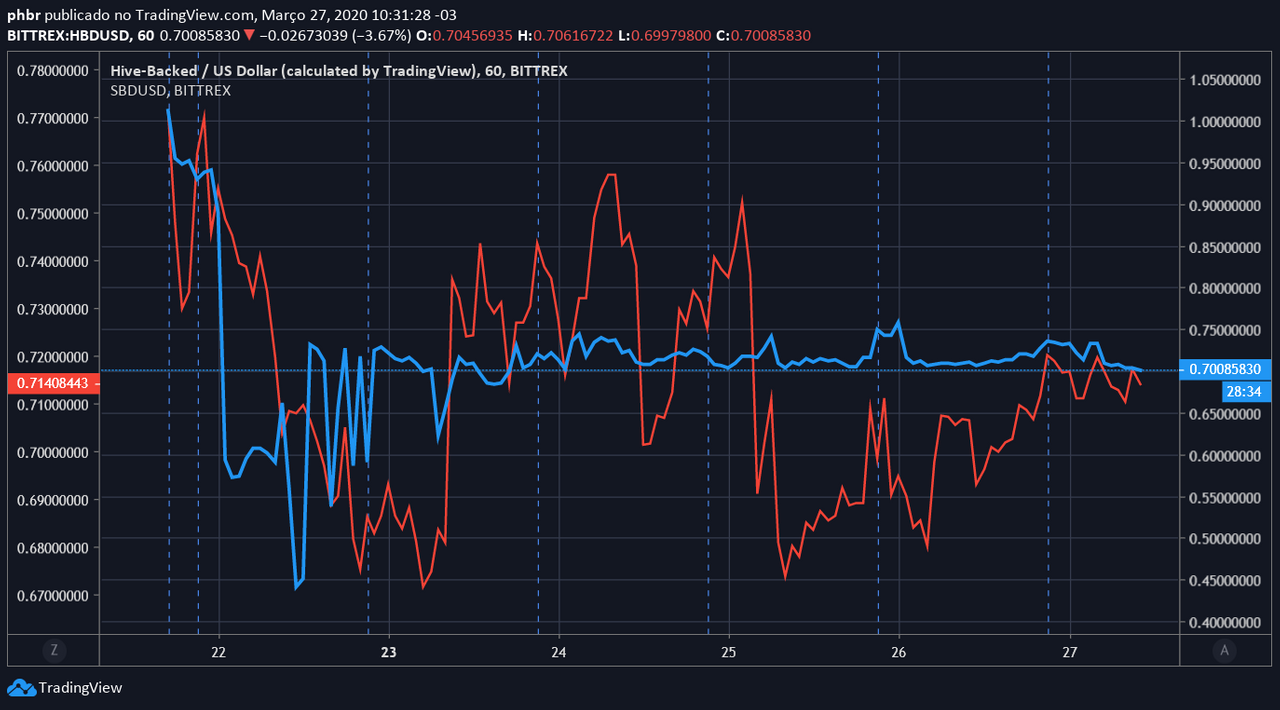
Task: Click the Hive-Backed / US Dollar chart title
Action: [x=339, y=71]
